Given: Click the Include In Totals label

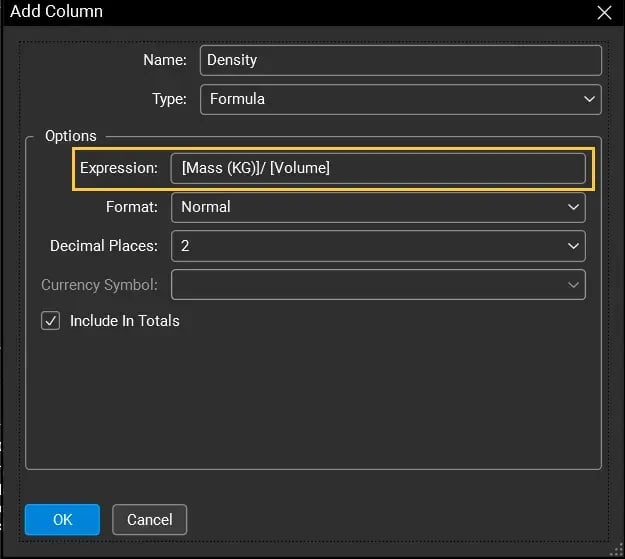Looking at the screenshot, I should coord(125,321).
